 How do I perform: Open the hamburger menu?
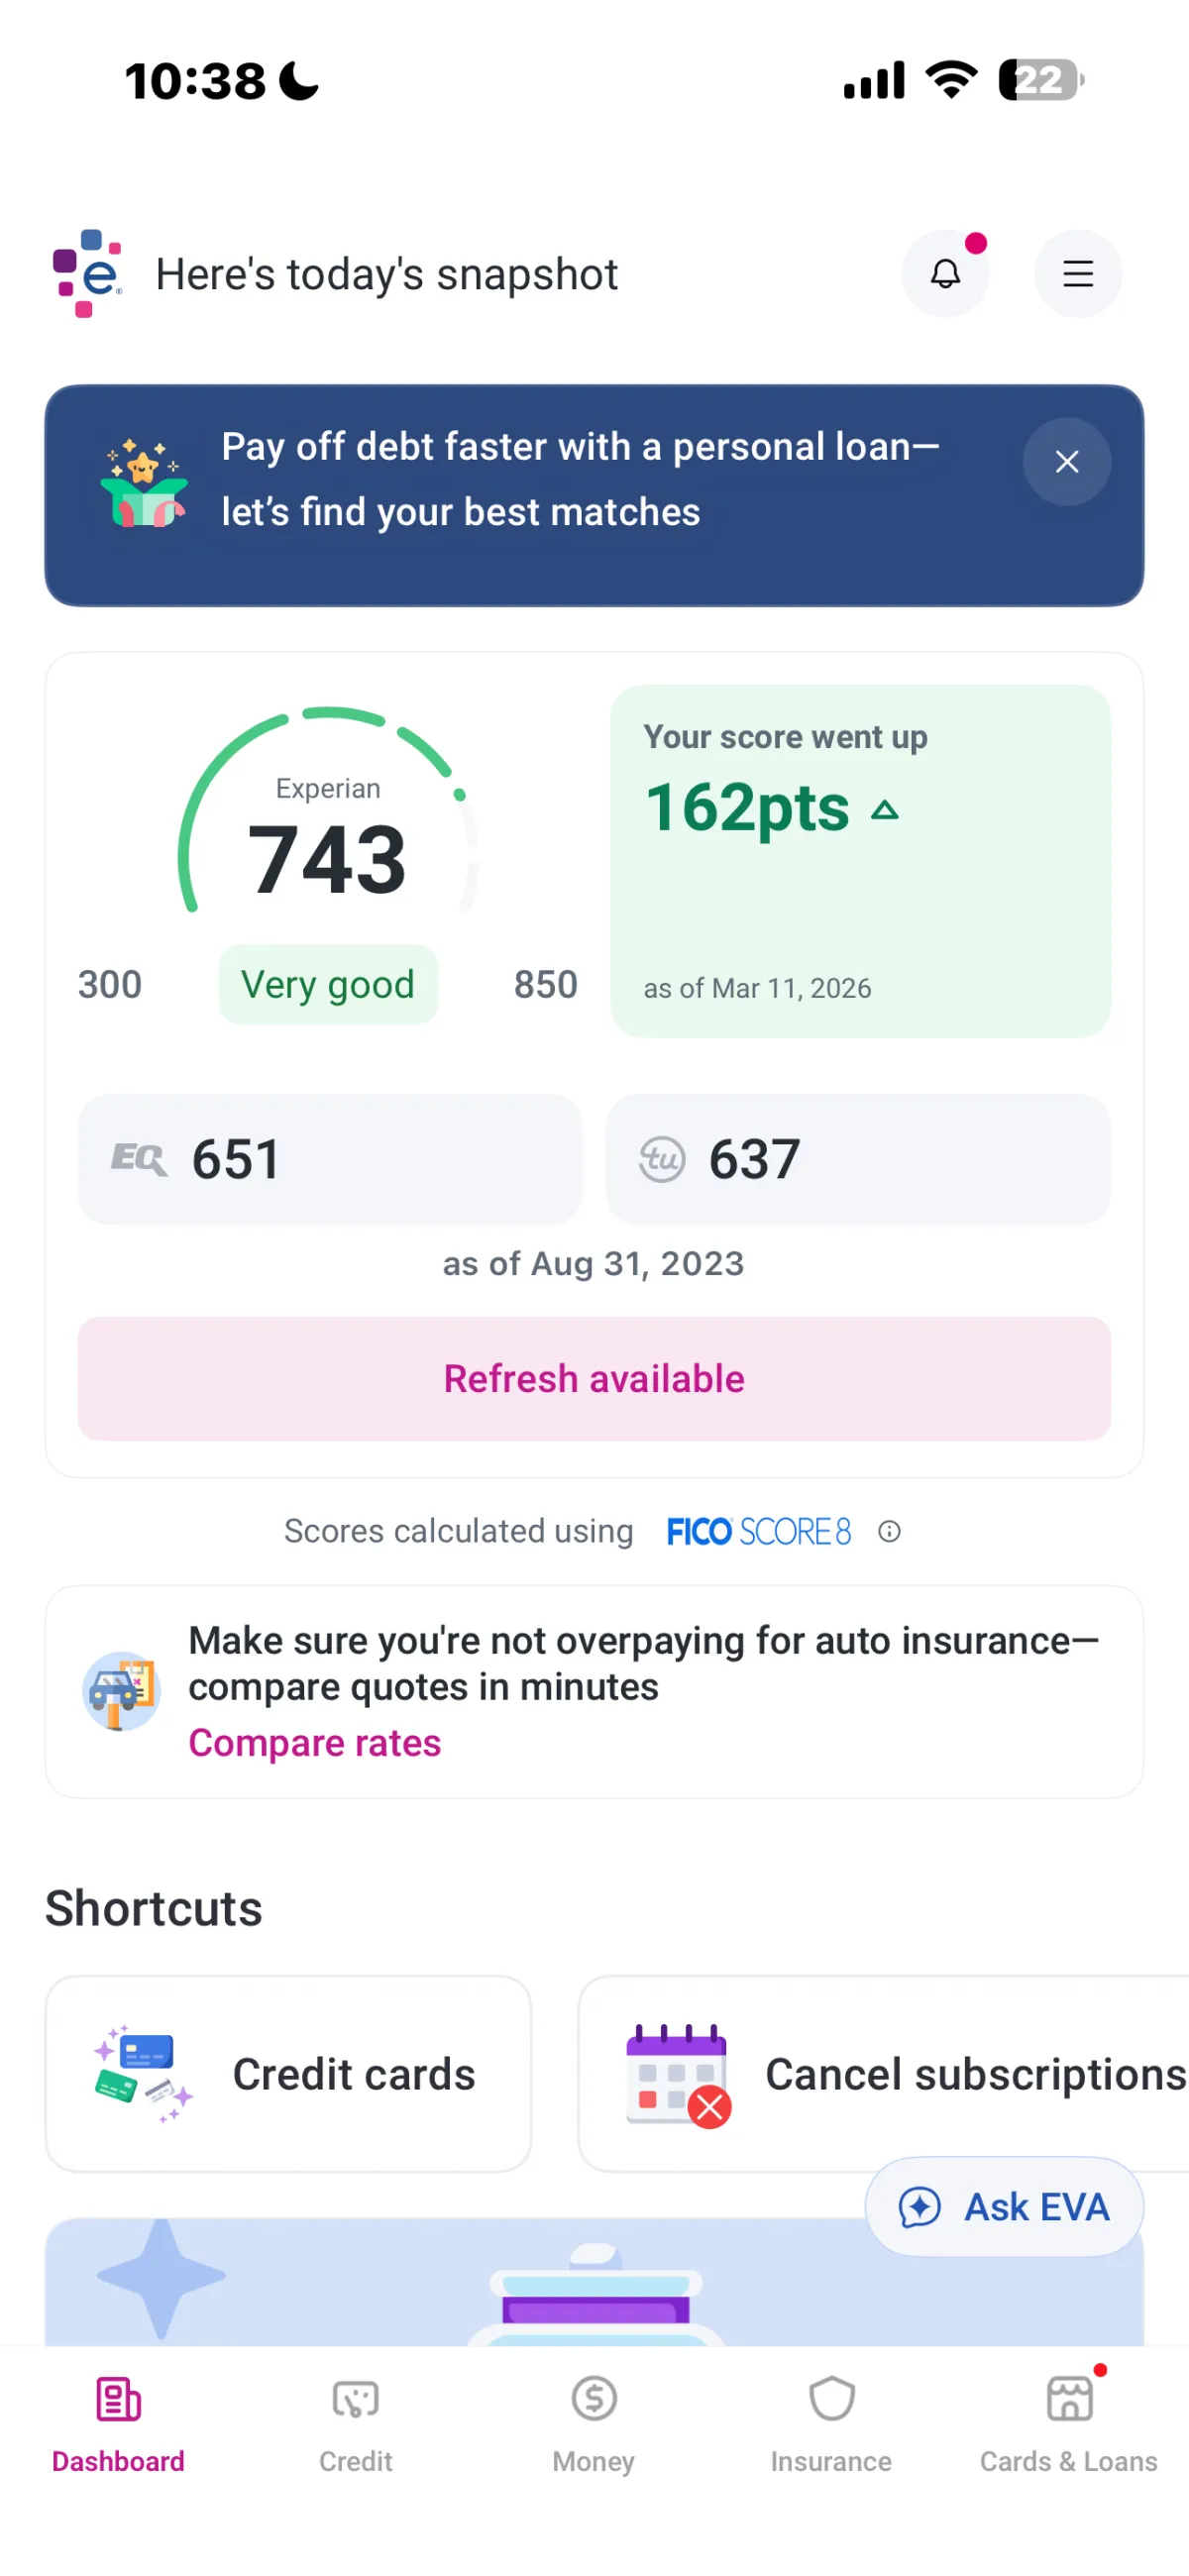[1077, 274]
